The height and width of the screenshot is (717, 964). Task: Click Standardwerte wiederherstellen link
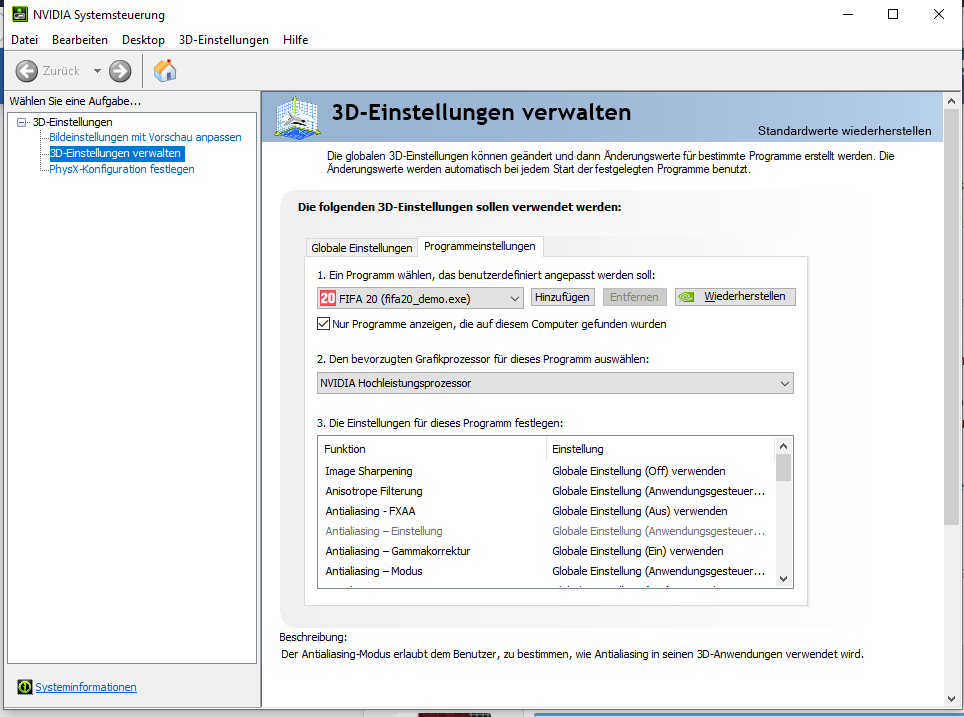click(x=844, y=131)
